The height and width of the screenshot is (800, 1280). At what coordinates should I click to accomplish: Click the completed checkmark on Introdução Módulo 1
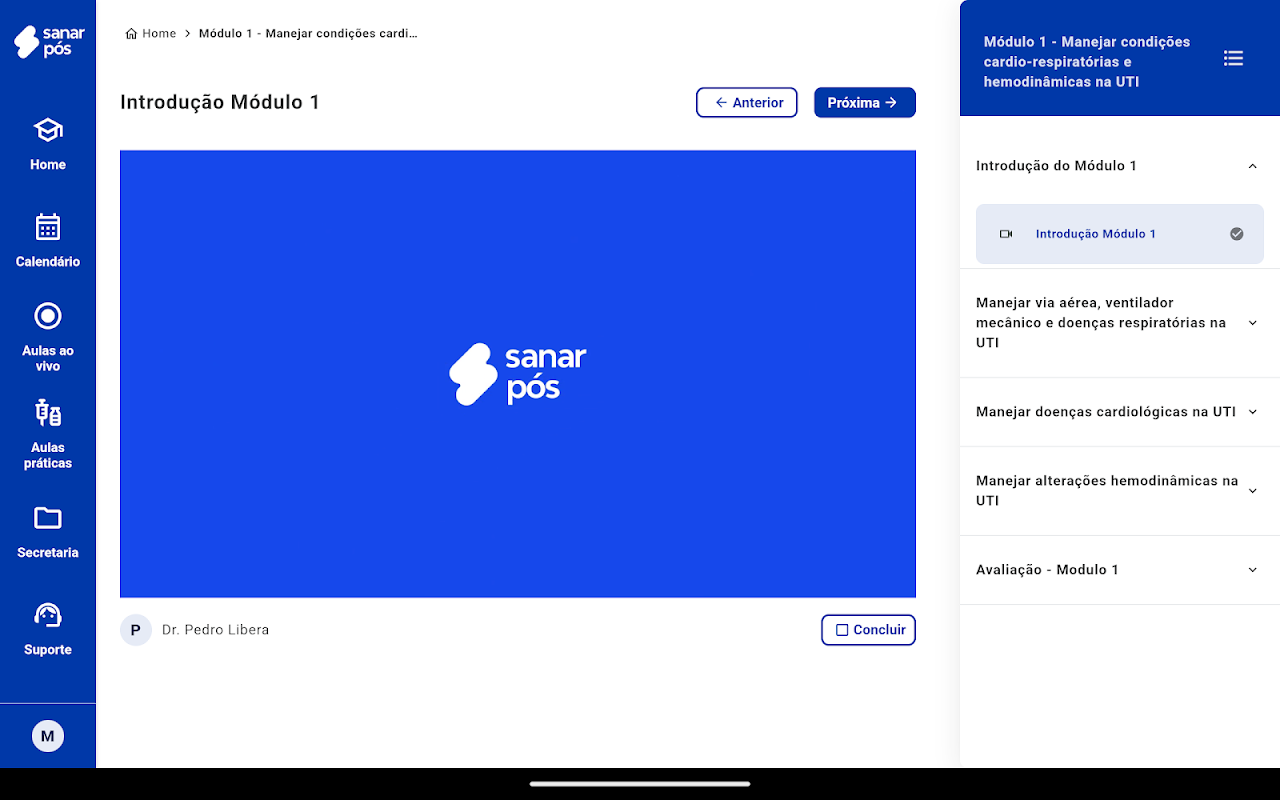[x=1237, y=234]
